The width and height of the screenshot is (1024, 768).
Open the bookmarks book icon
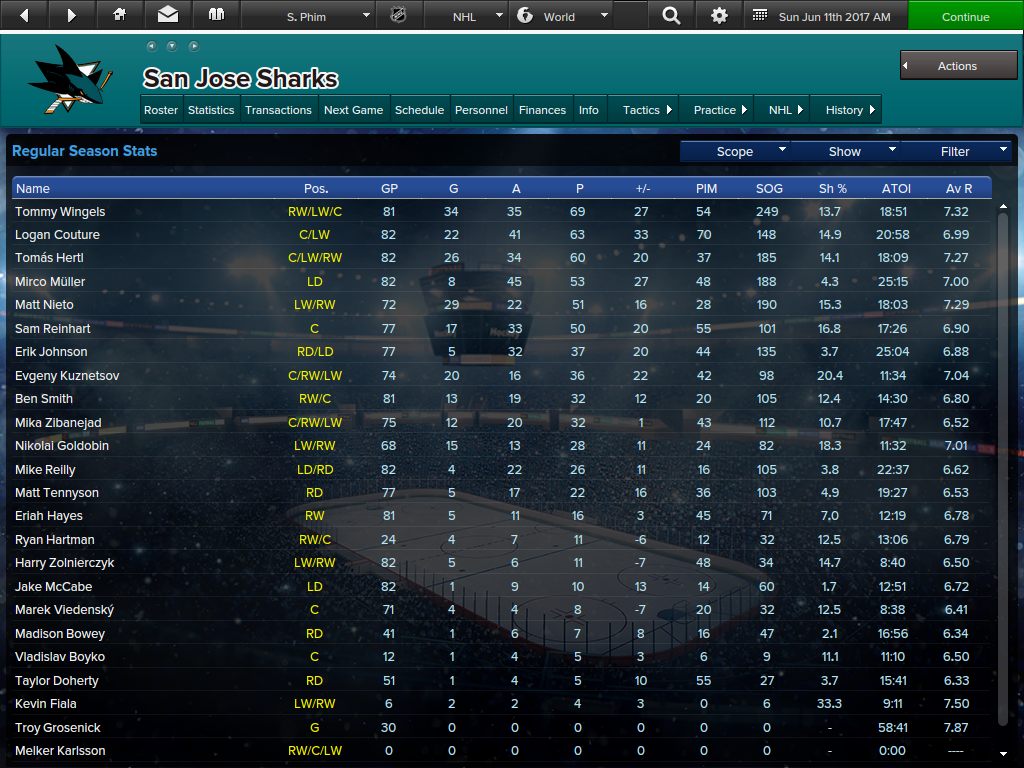[x=216, y=15]
